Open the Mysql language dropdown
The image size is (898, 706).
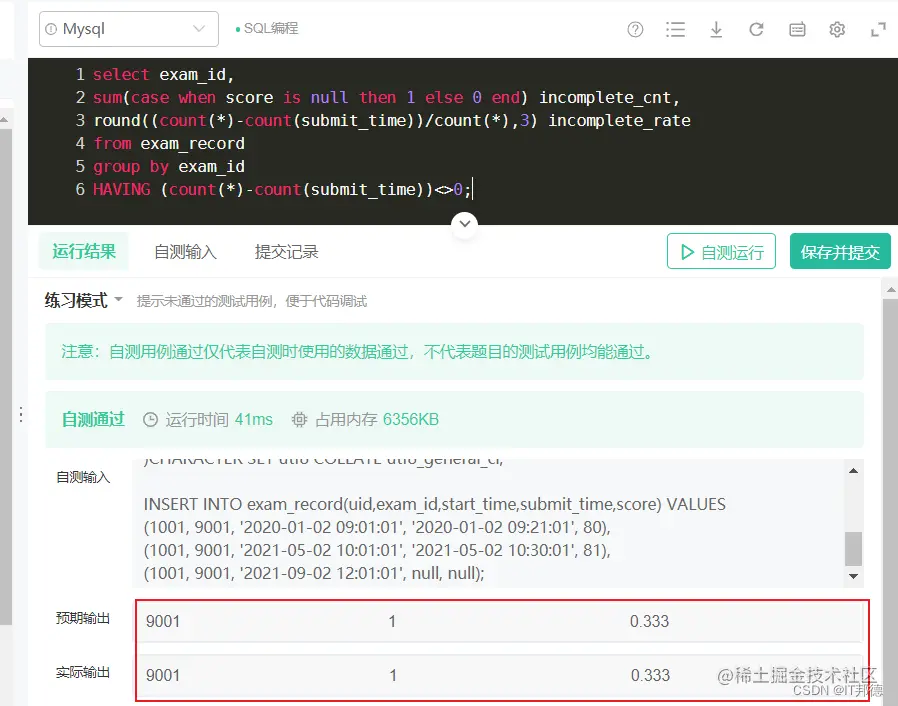(129, 29)
